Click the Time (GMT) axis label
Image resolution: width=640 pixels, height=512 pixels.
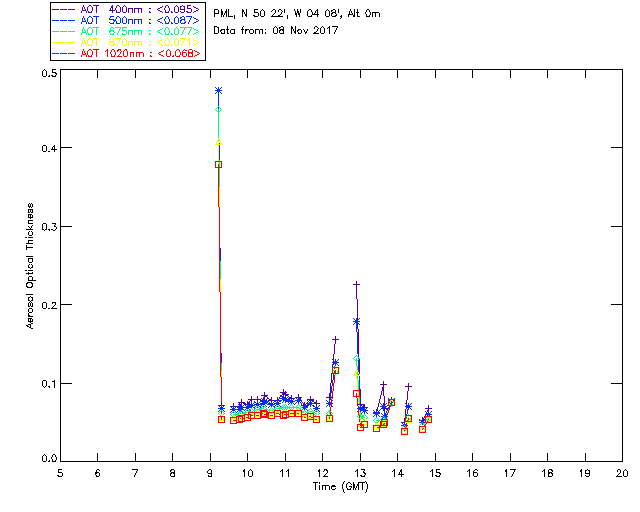click(340, 487)
